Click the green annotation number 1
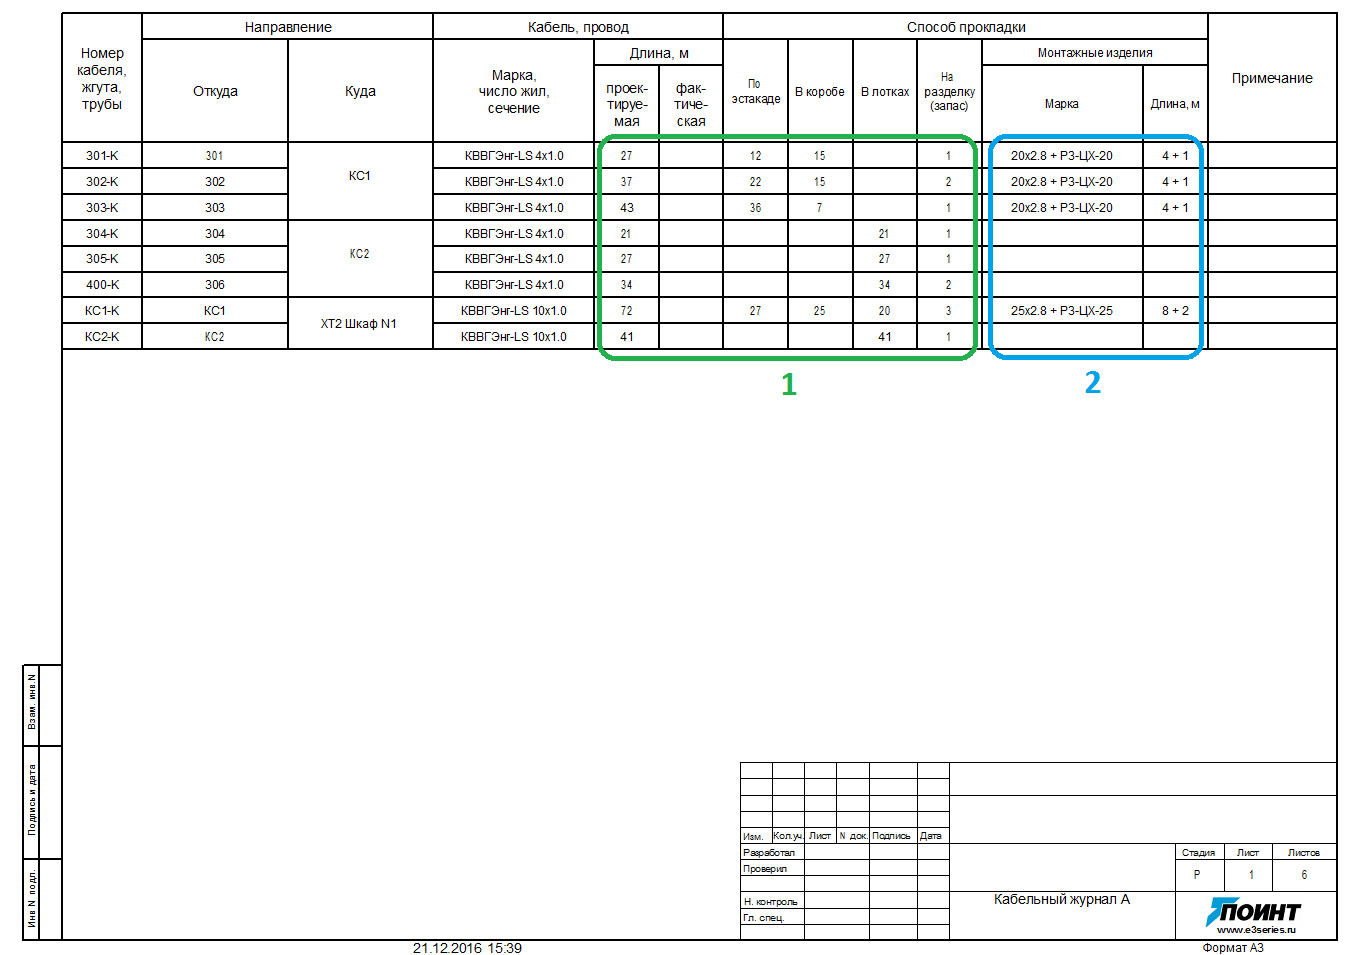 tap(788, 385)
